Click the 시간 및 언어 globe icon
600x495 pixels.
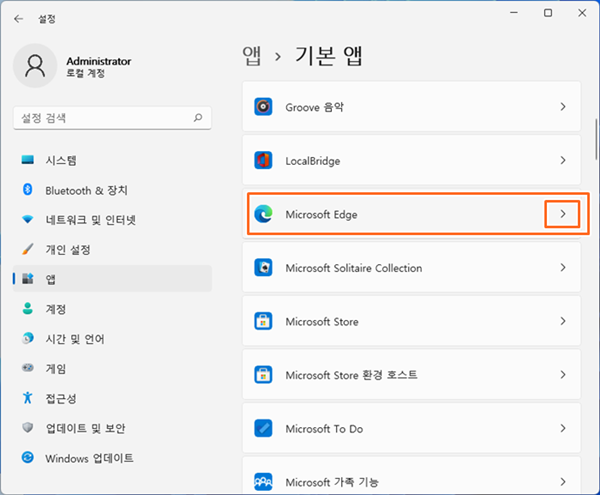pyautogui.click(x=28, y=338)
